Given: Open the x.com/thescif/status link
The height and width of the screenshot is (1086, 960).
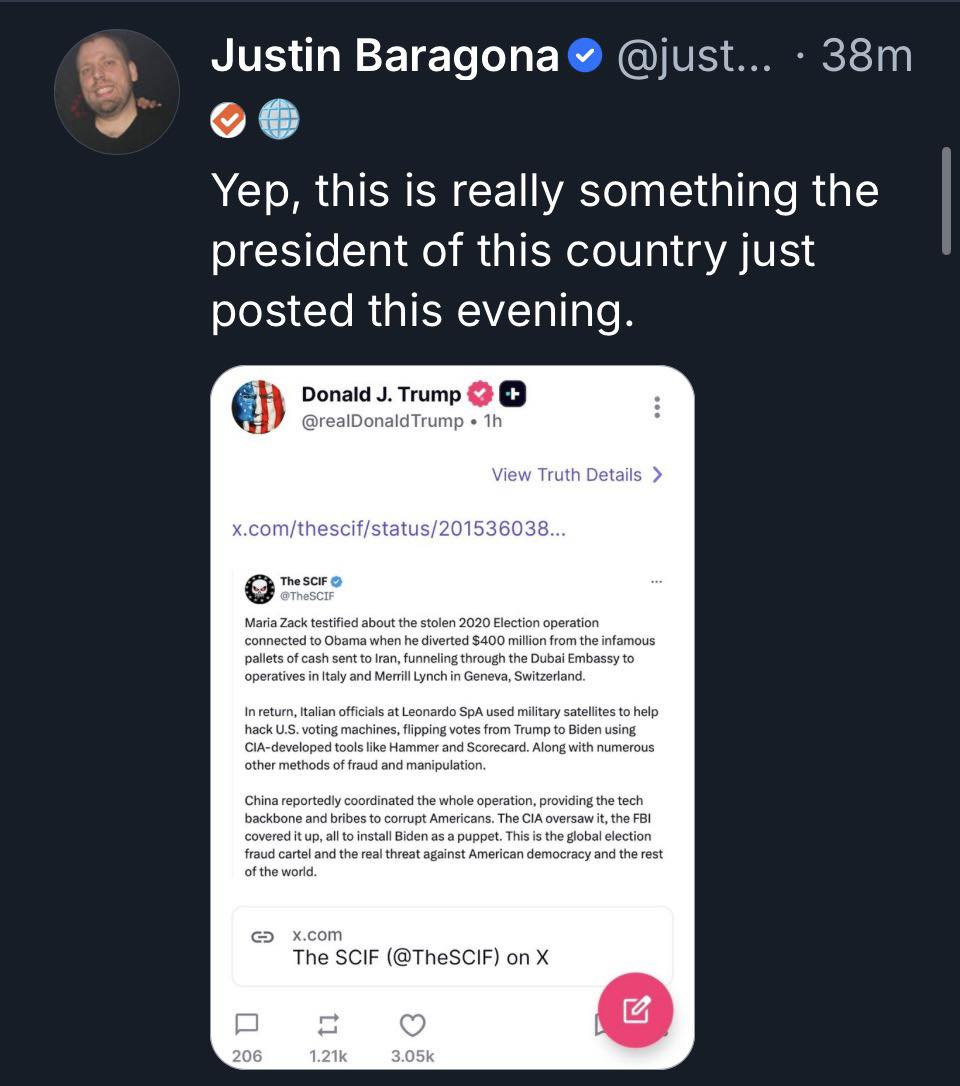Looking at the screenshot, I should (399, 528).
